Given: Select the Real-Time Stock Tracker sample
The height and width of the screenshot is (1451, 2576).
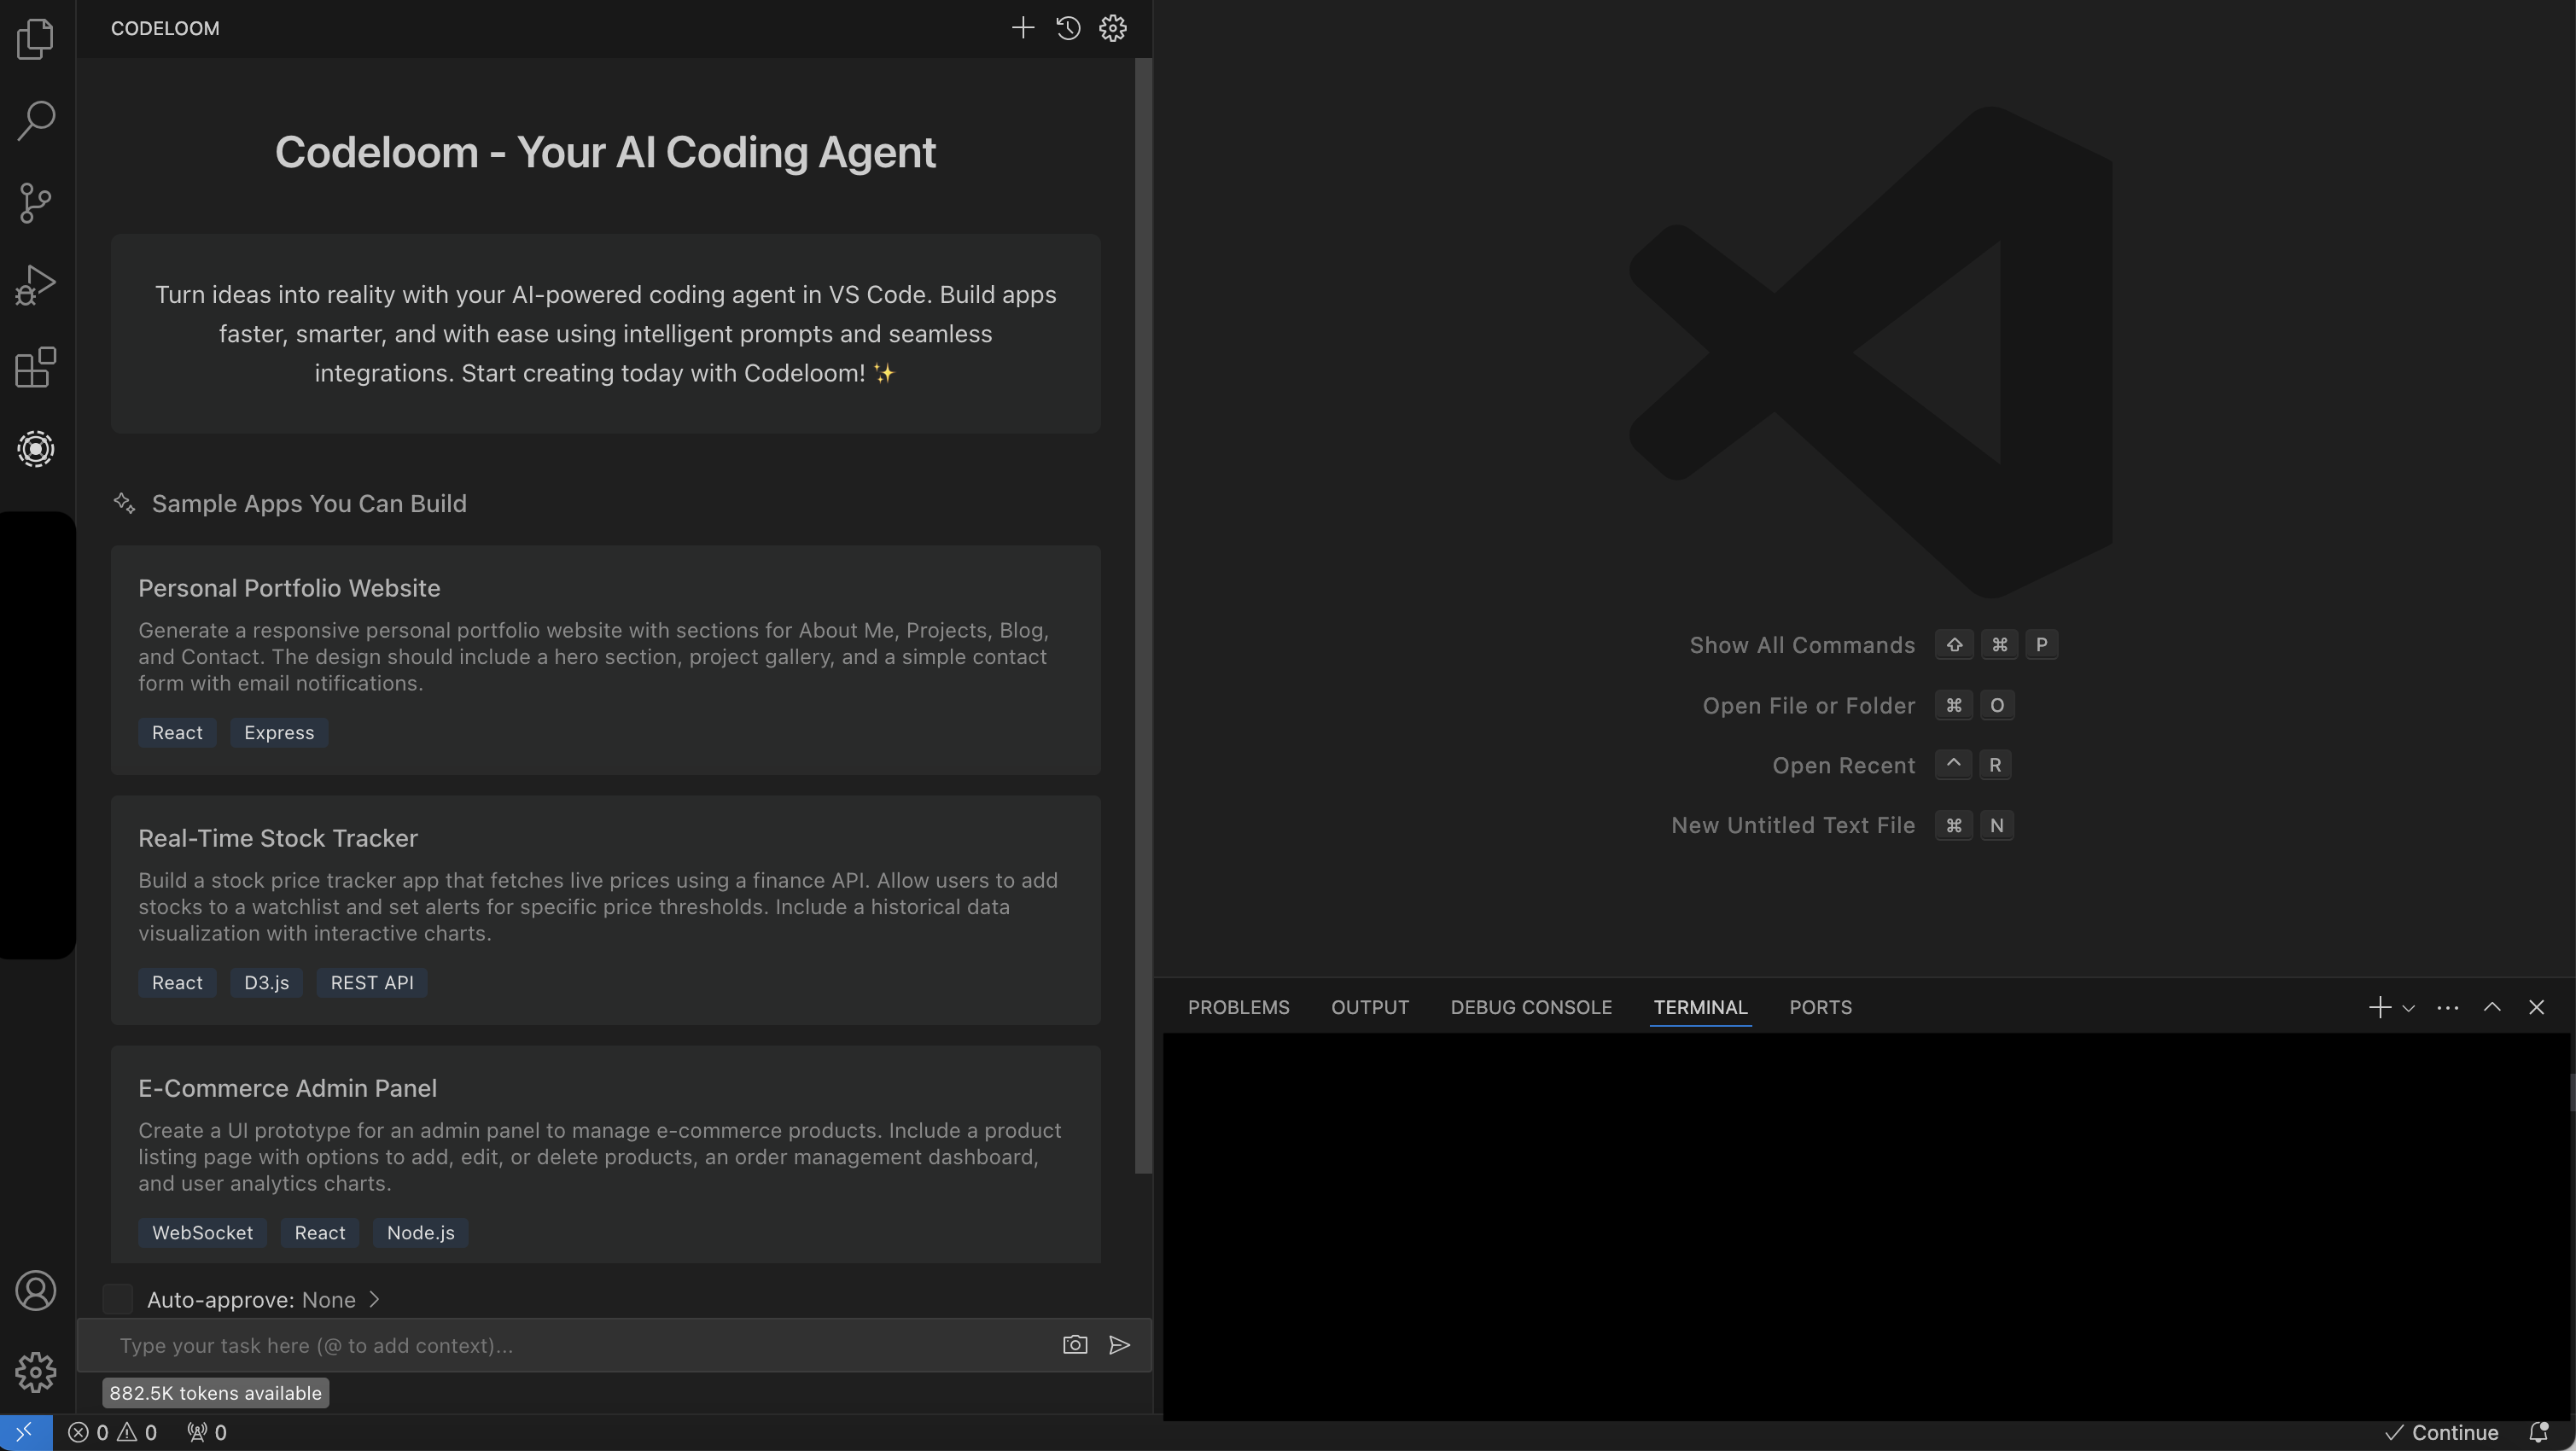Looking at the screenshot, I should (x=605, y=909).
